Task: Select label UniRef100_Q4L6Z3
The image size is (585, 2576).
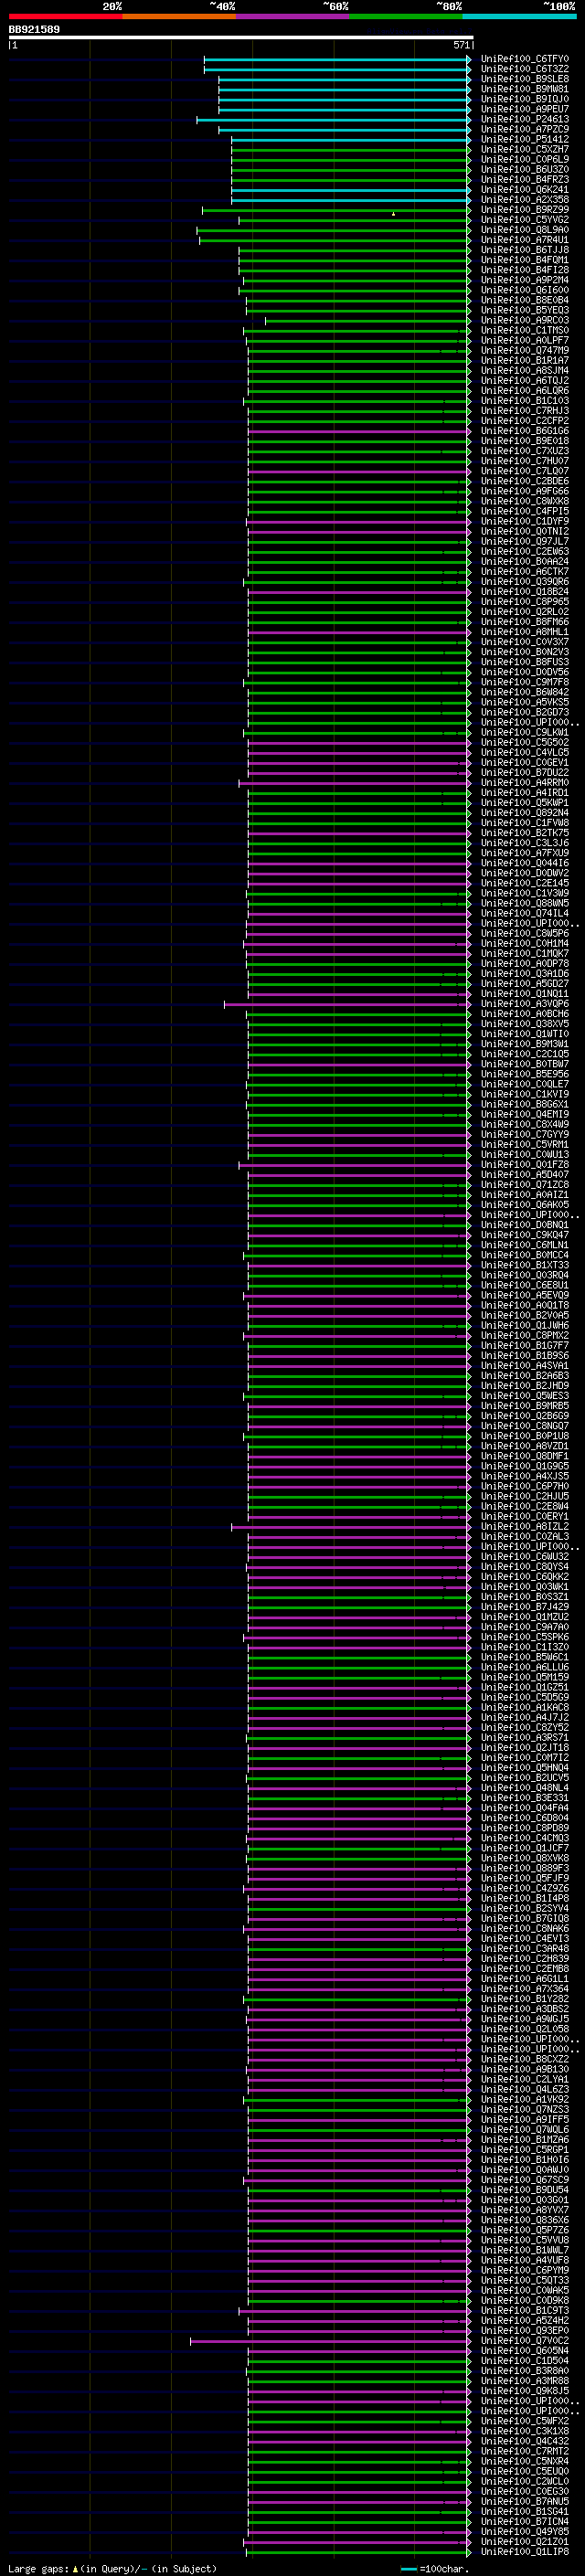Action: [525, 2089]
